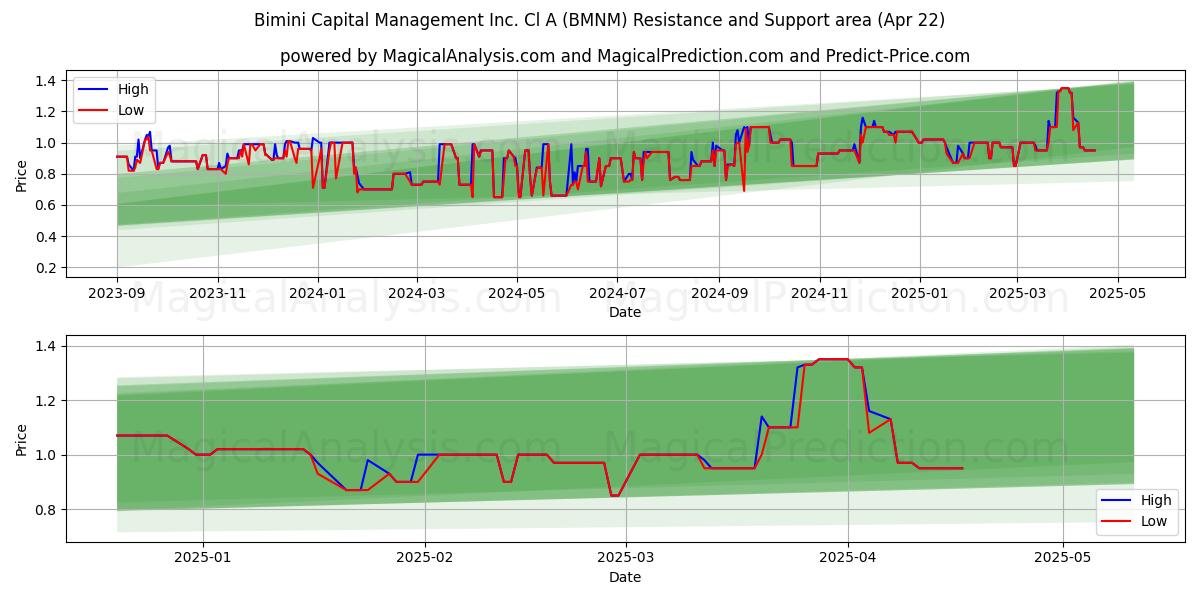The height and width of the screenshot is (600, 1200).
Task: Click the 'Date' x-axis label under the bottom chart
Action: (625, 577)
